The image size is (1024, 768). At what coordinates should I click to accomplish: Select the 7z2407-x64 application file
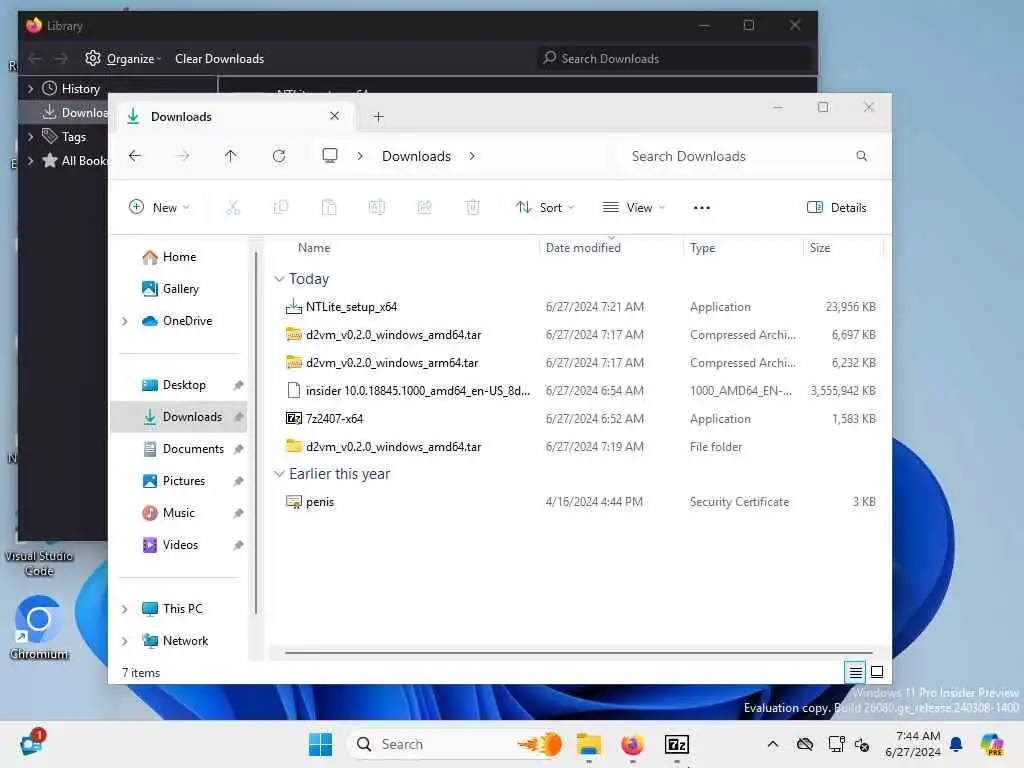(580, 419)
